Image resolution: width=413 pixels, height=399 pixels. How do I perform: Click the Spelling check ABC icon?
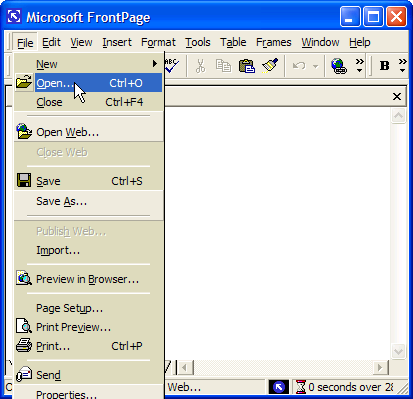(172, 66)
